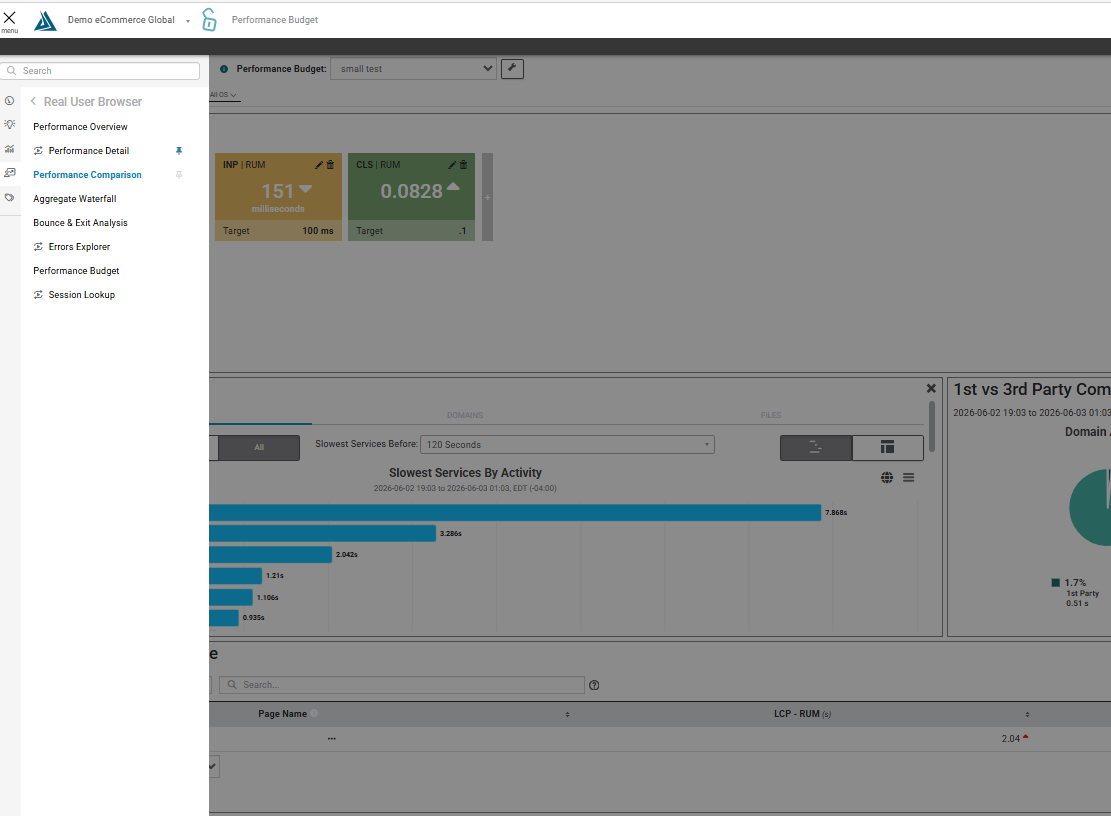Click the ellipsis in the table row
Screen dimensions: 1111x816
332,739
